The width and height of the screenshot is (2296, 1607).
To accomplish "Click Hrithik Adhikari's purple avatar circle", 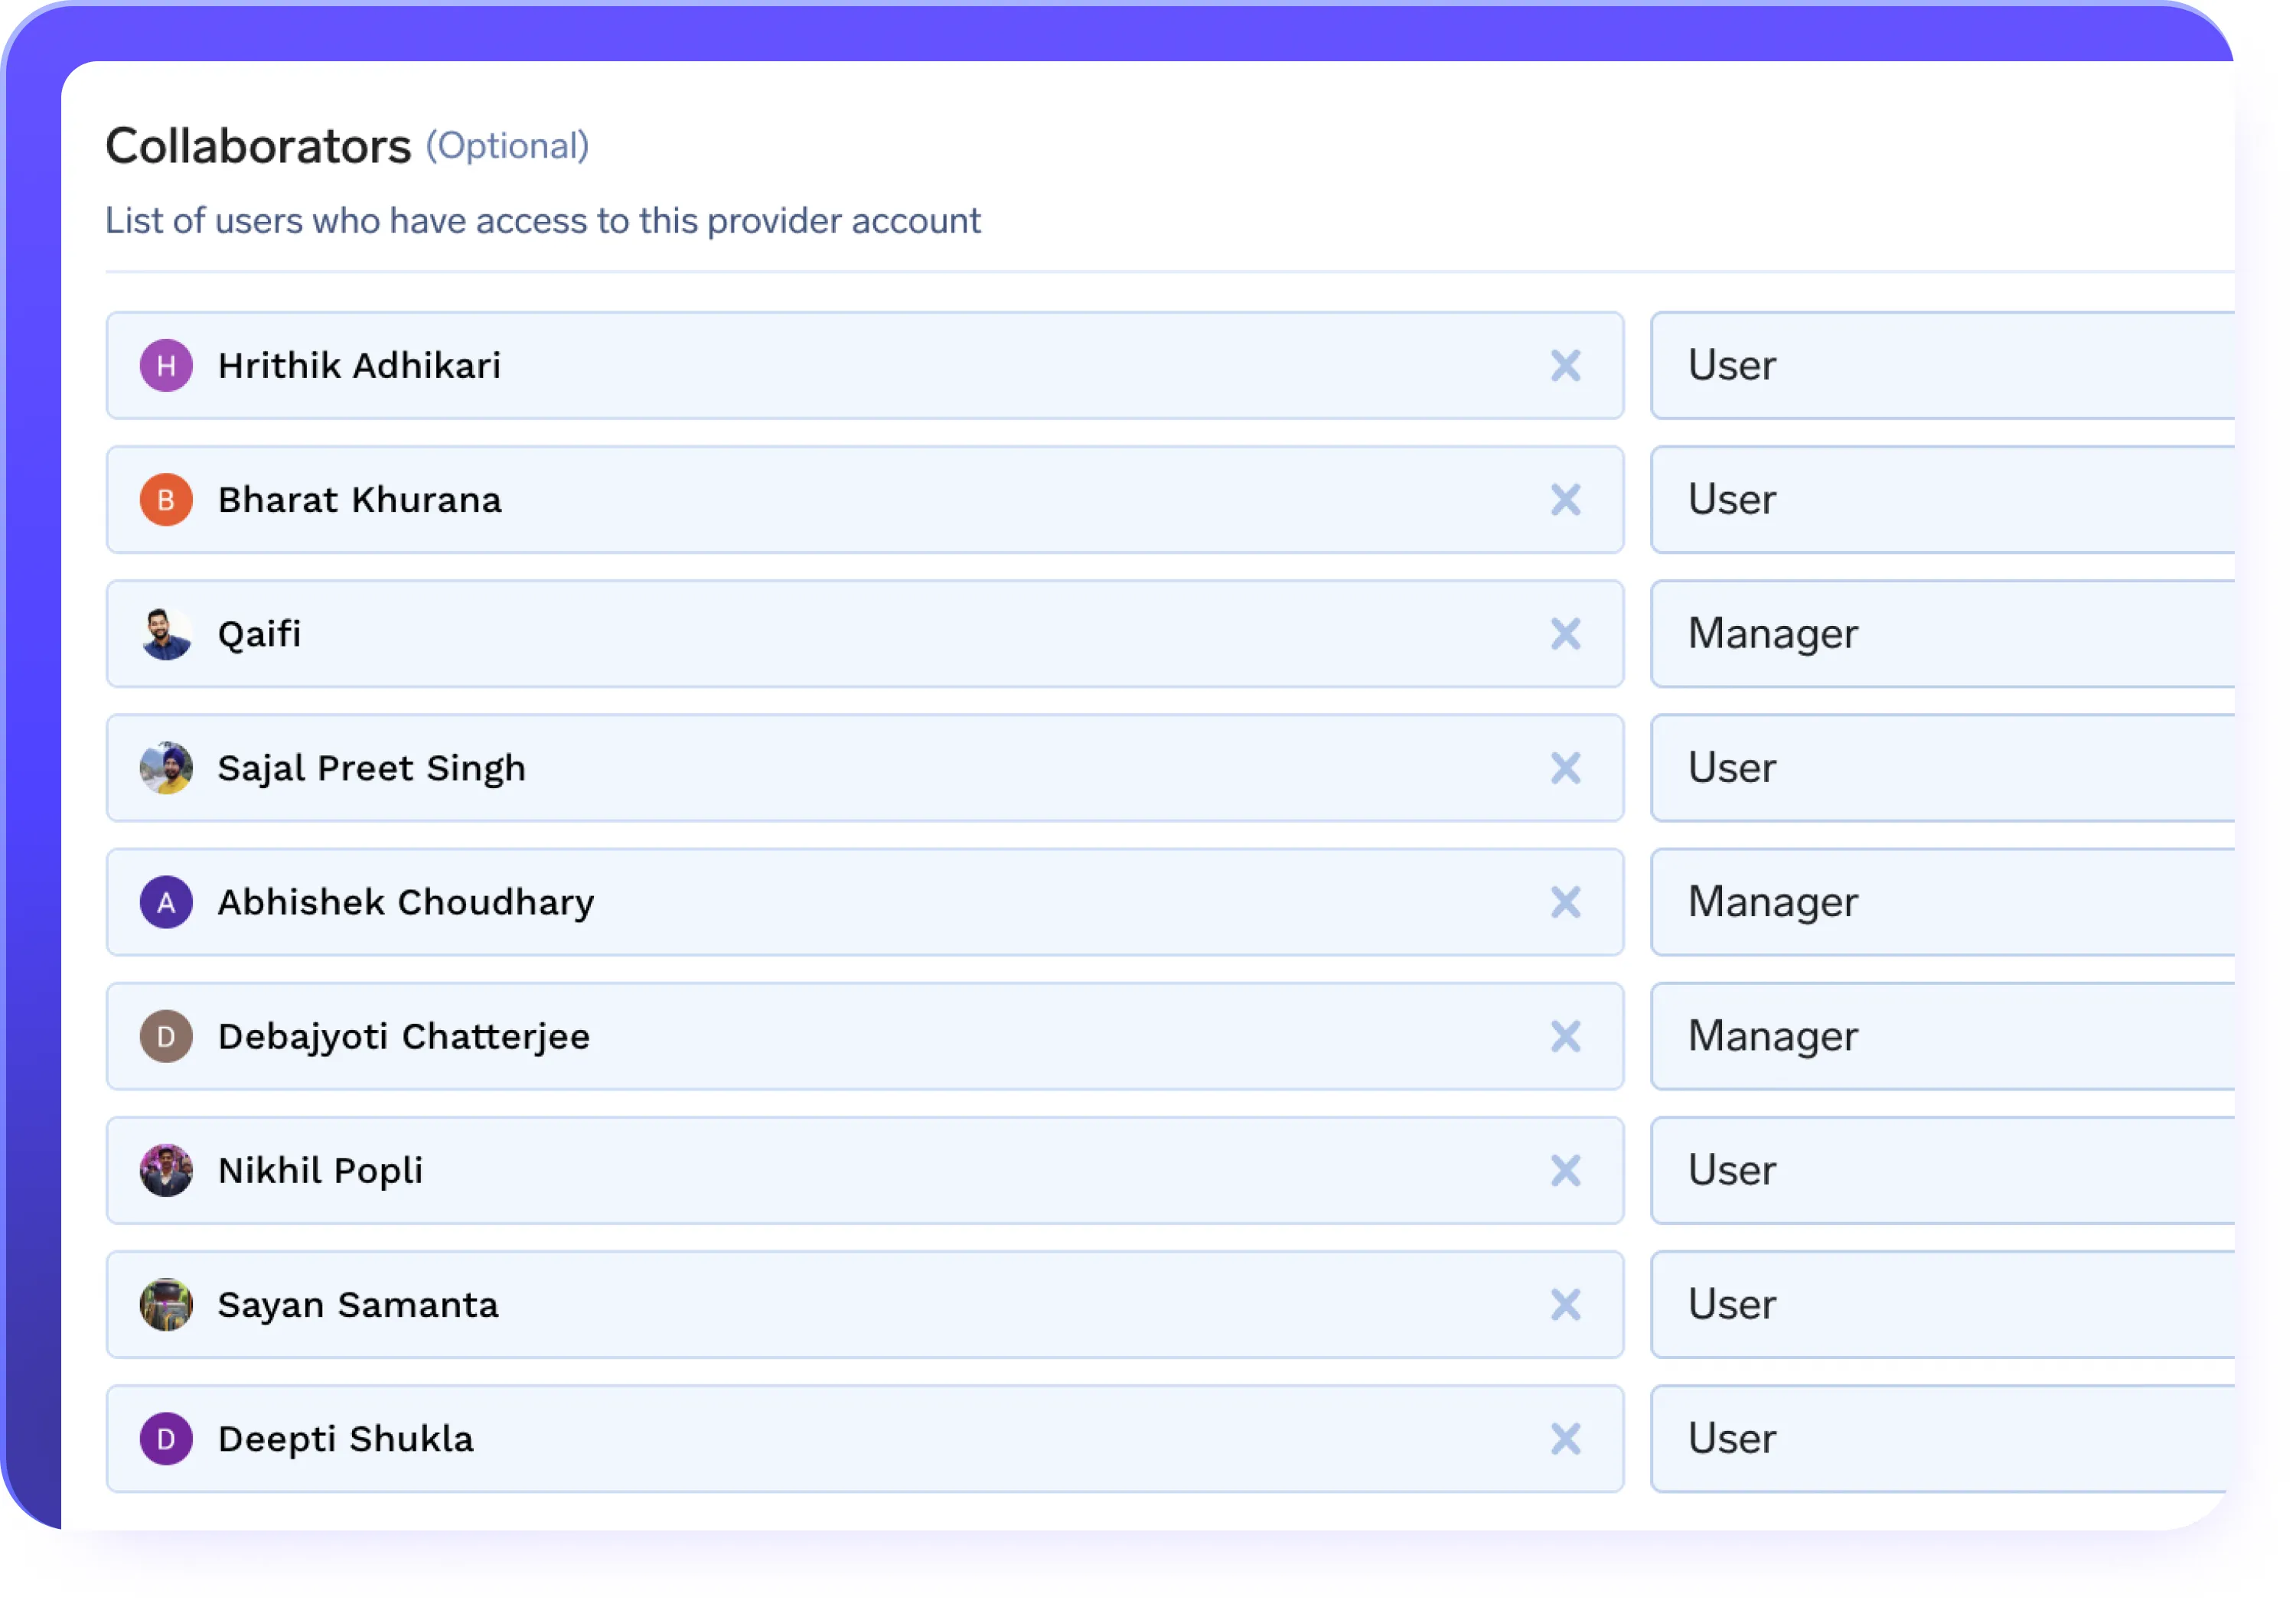I will (165, 365).
